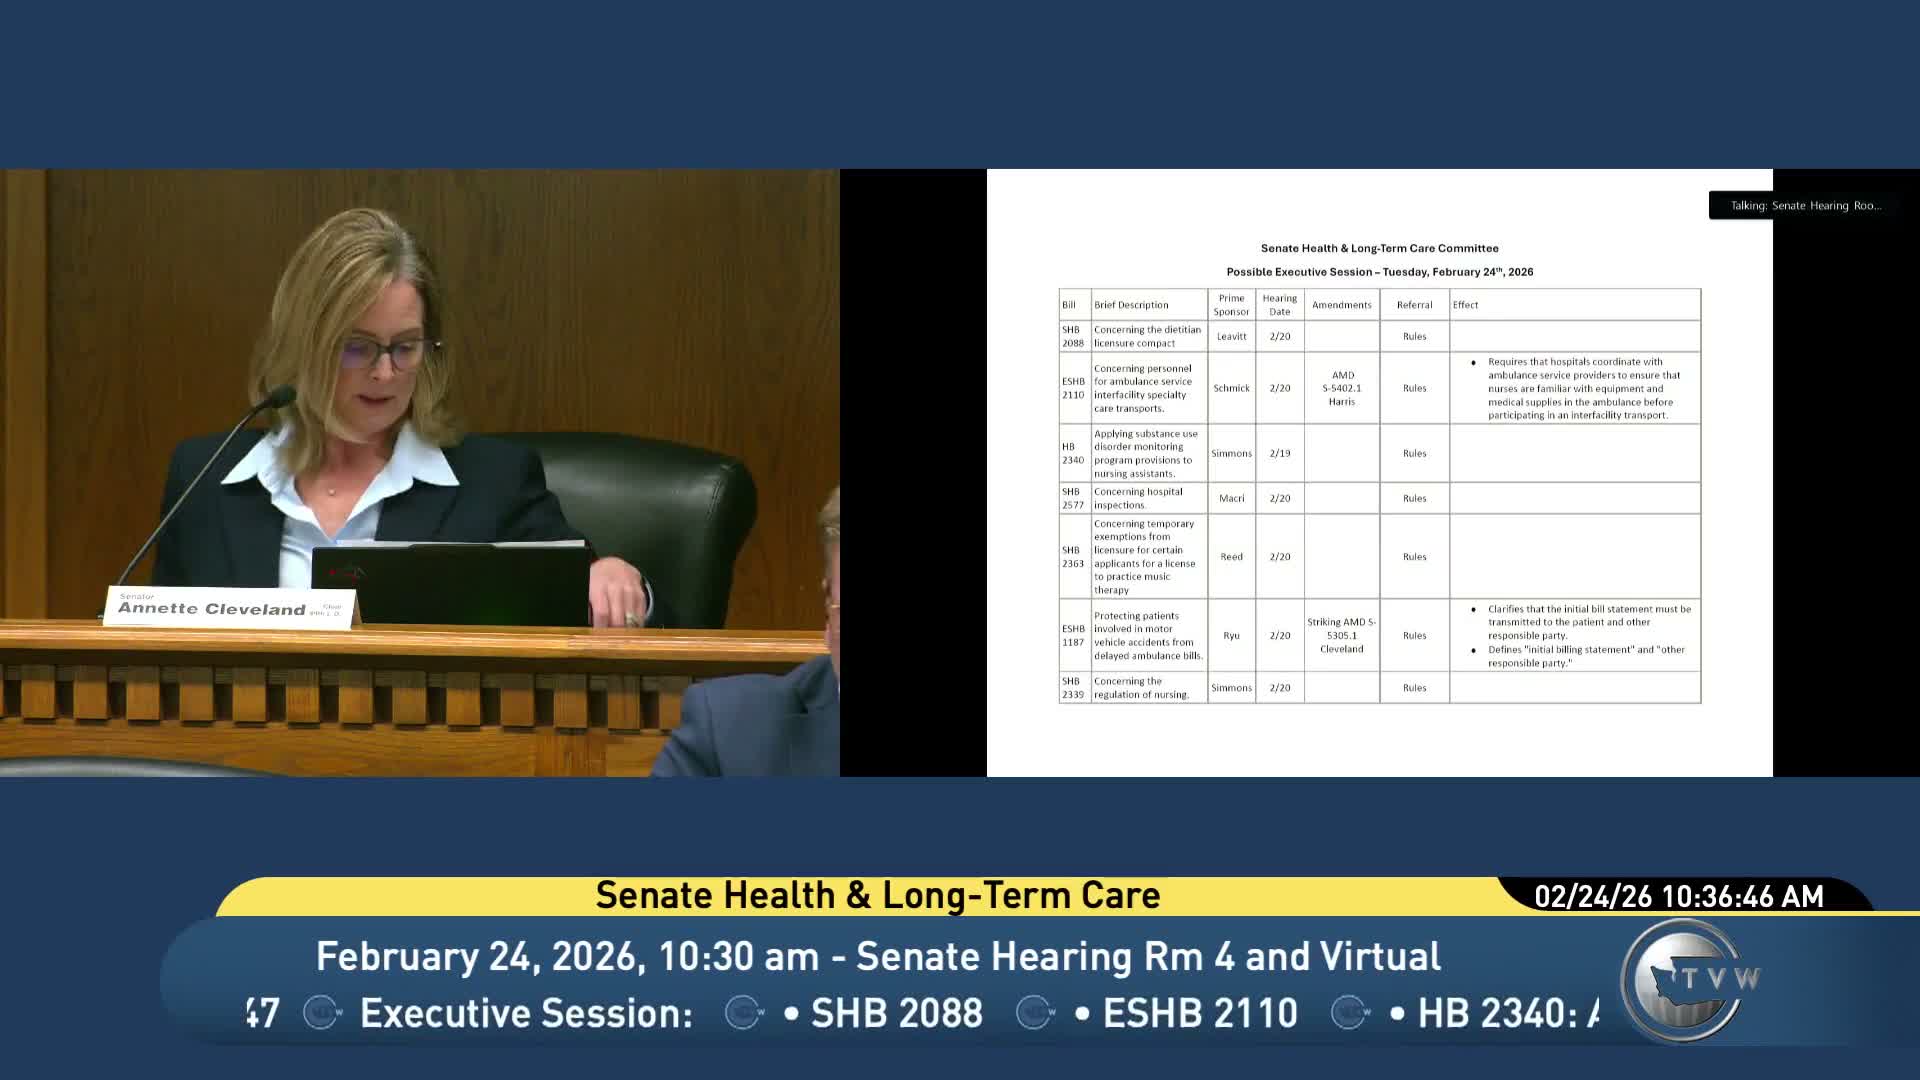Click the Bill column header in table
1920x1080 pixels.
click(x=1069, y=305)
